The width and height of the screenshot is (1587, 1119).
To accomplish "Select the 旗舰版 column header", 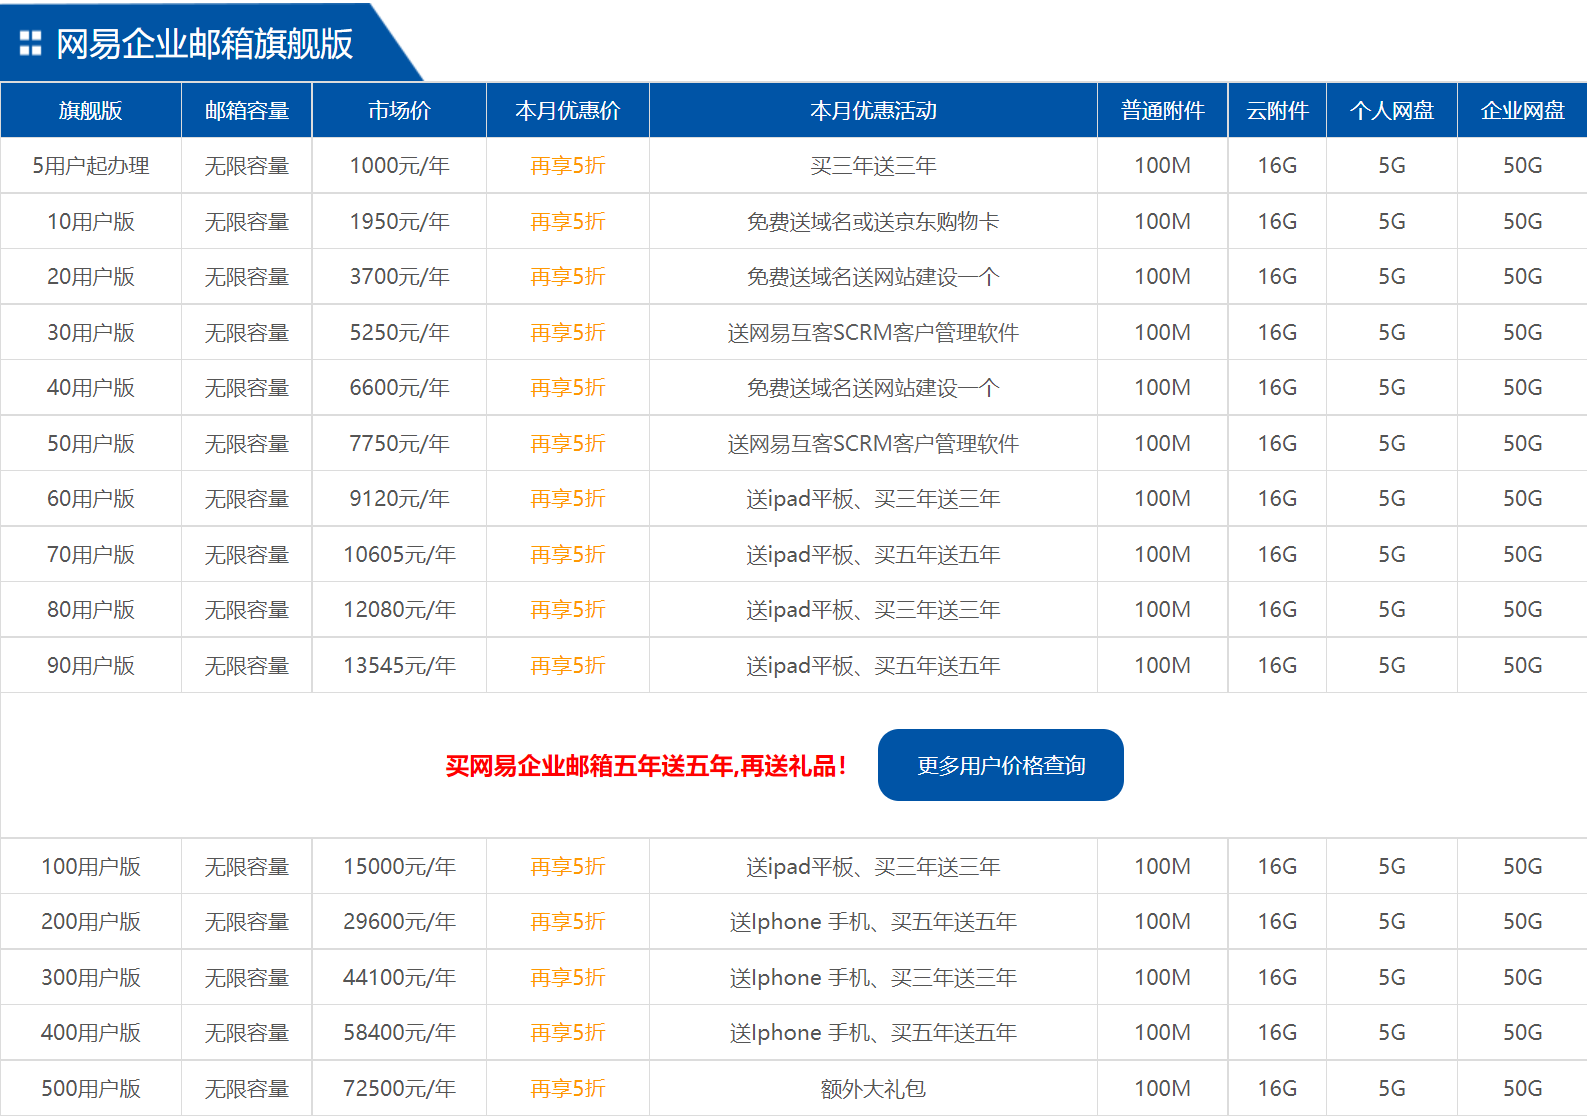I will point(90,111).
